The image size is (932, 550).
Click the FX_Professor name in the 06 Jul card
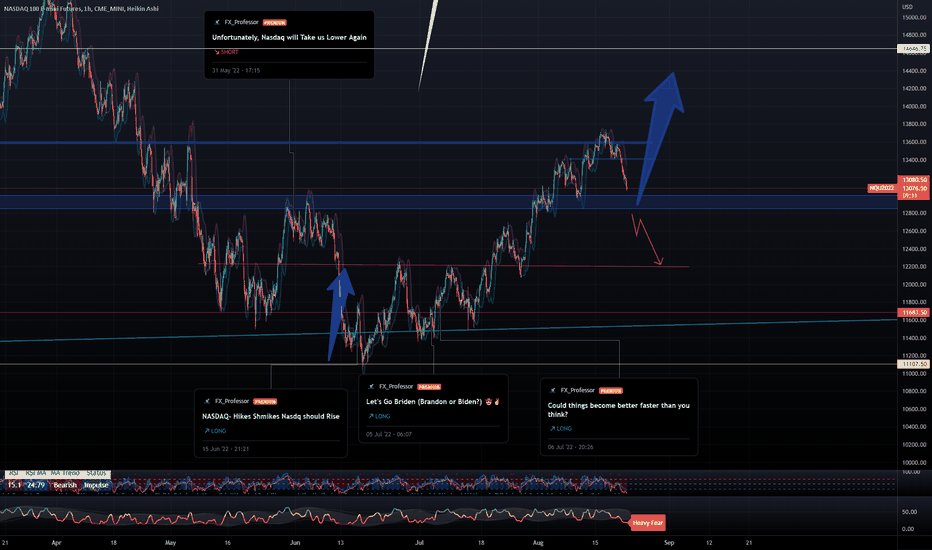578,391
